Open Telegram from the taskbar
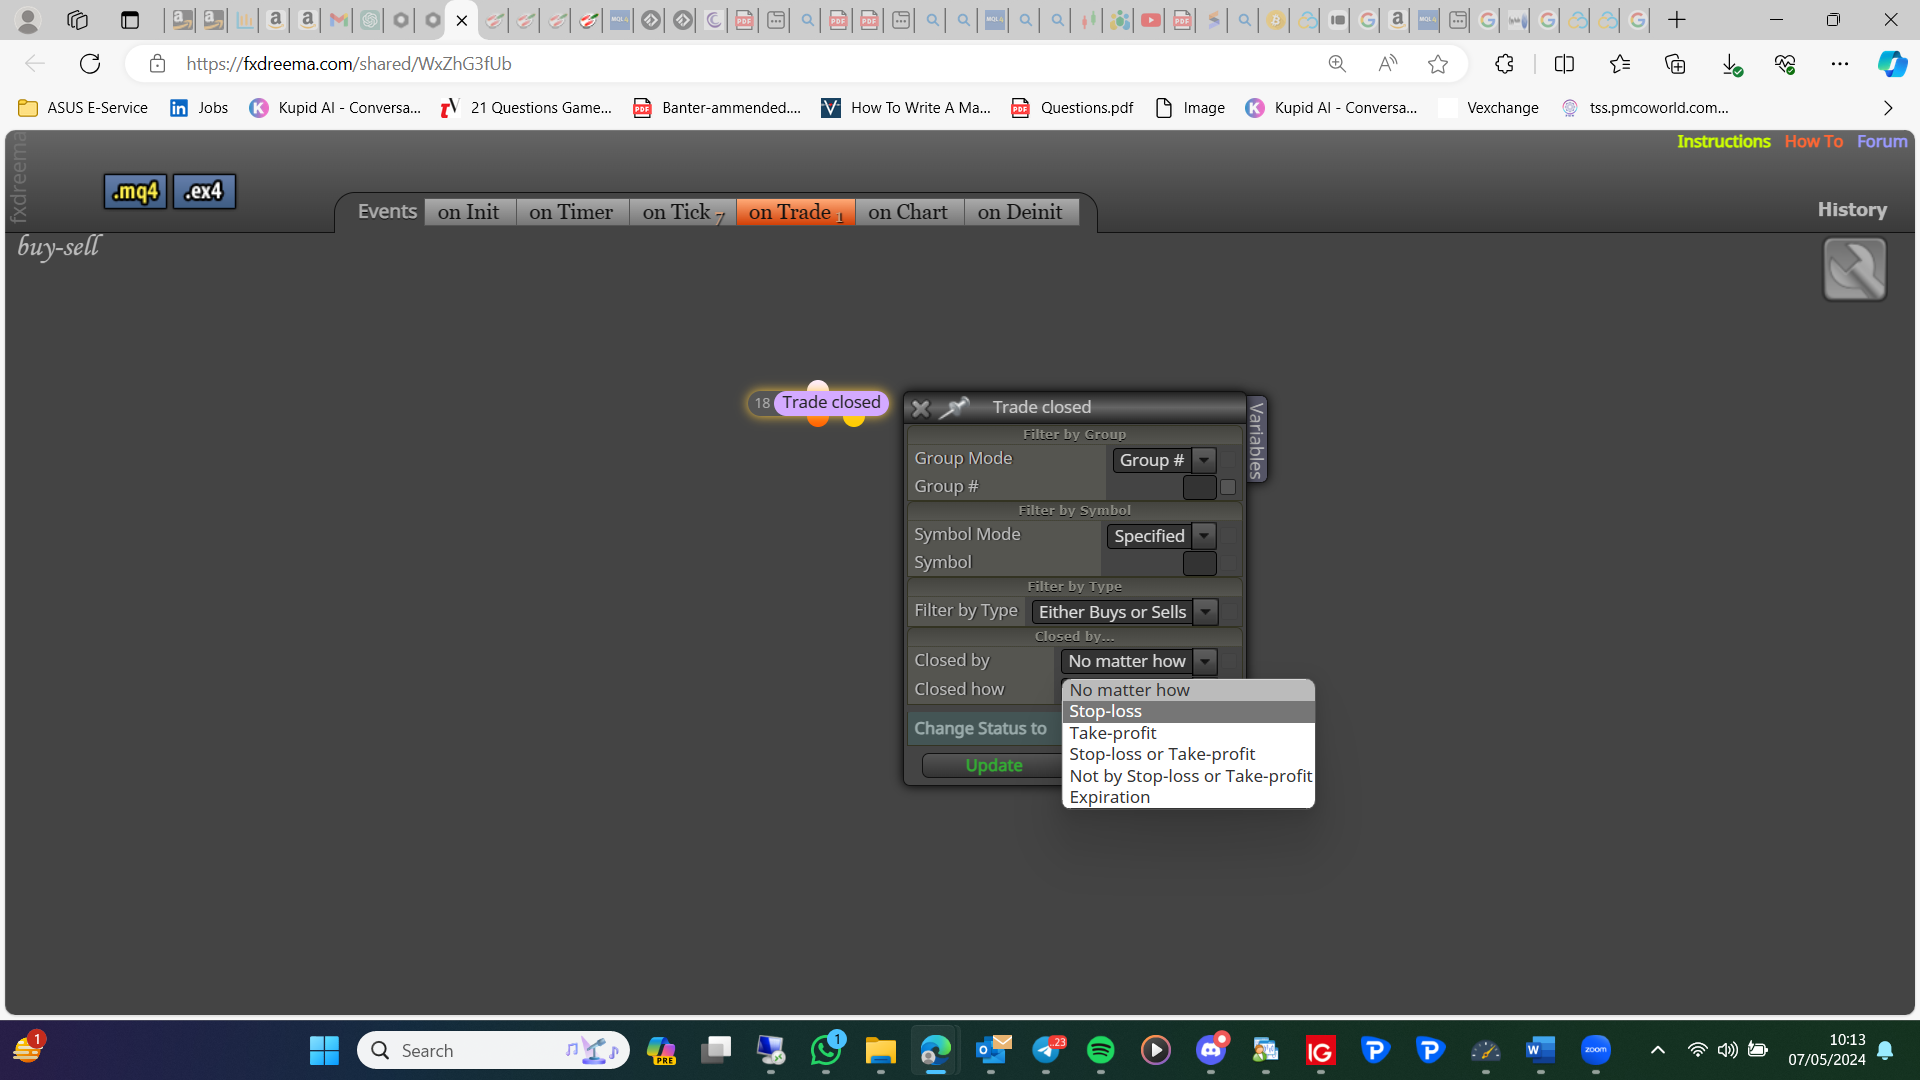Viewport: 1920px width, 1080px height. (x=1047, y=1050)
